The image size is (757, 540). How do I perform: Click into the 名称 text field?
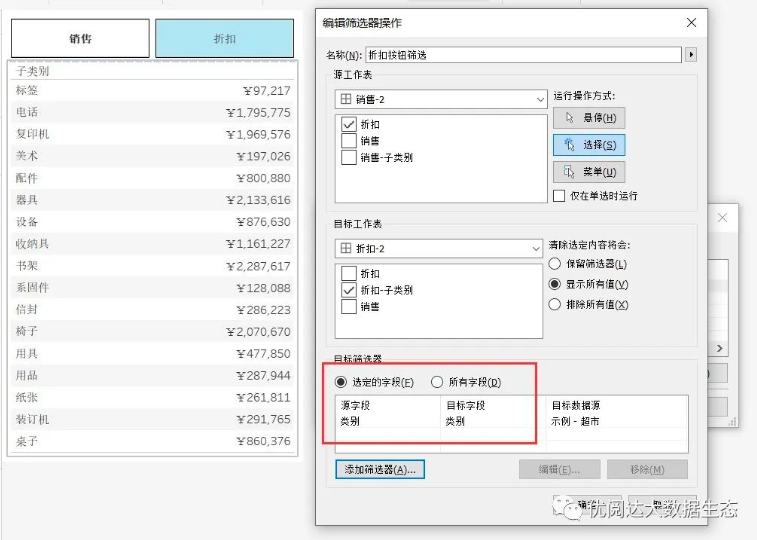point(524,55)
